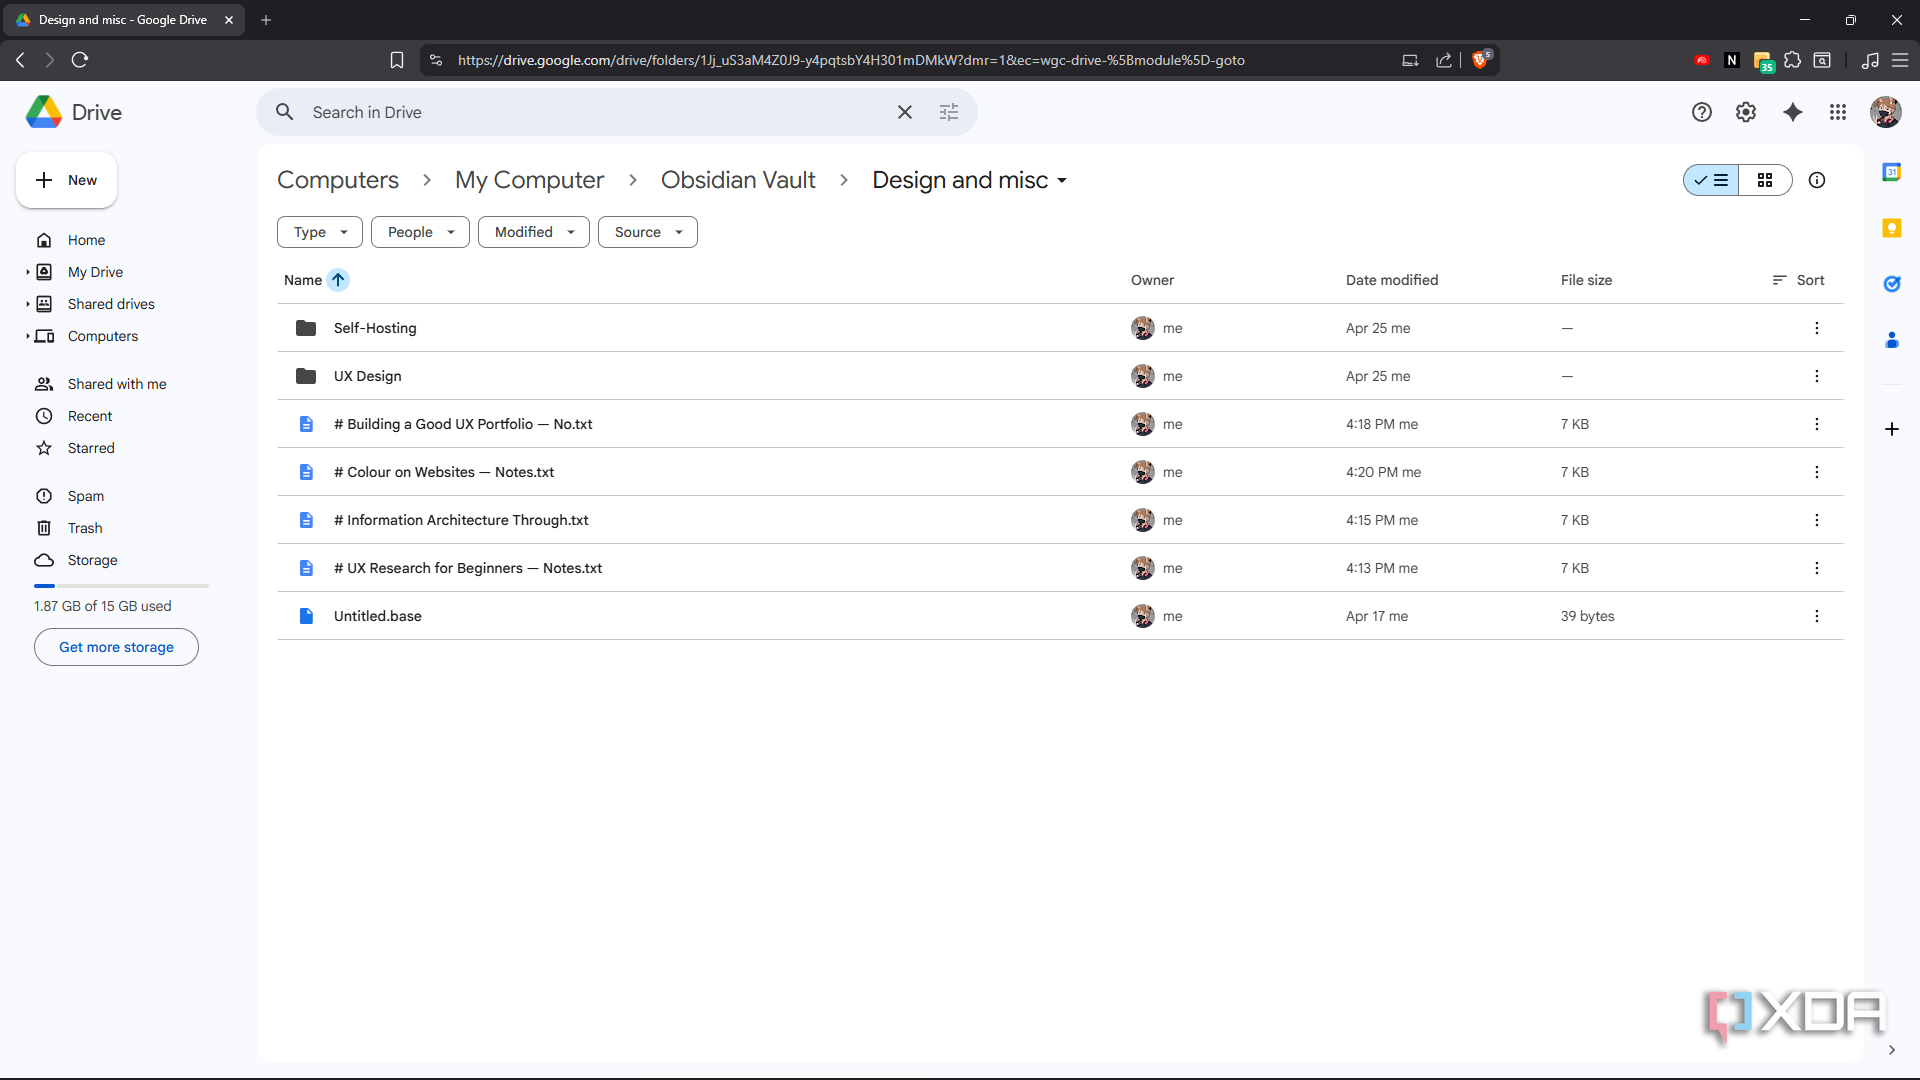Bookmark this page in the browser

tap(397, 60)
